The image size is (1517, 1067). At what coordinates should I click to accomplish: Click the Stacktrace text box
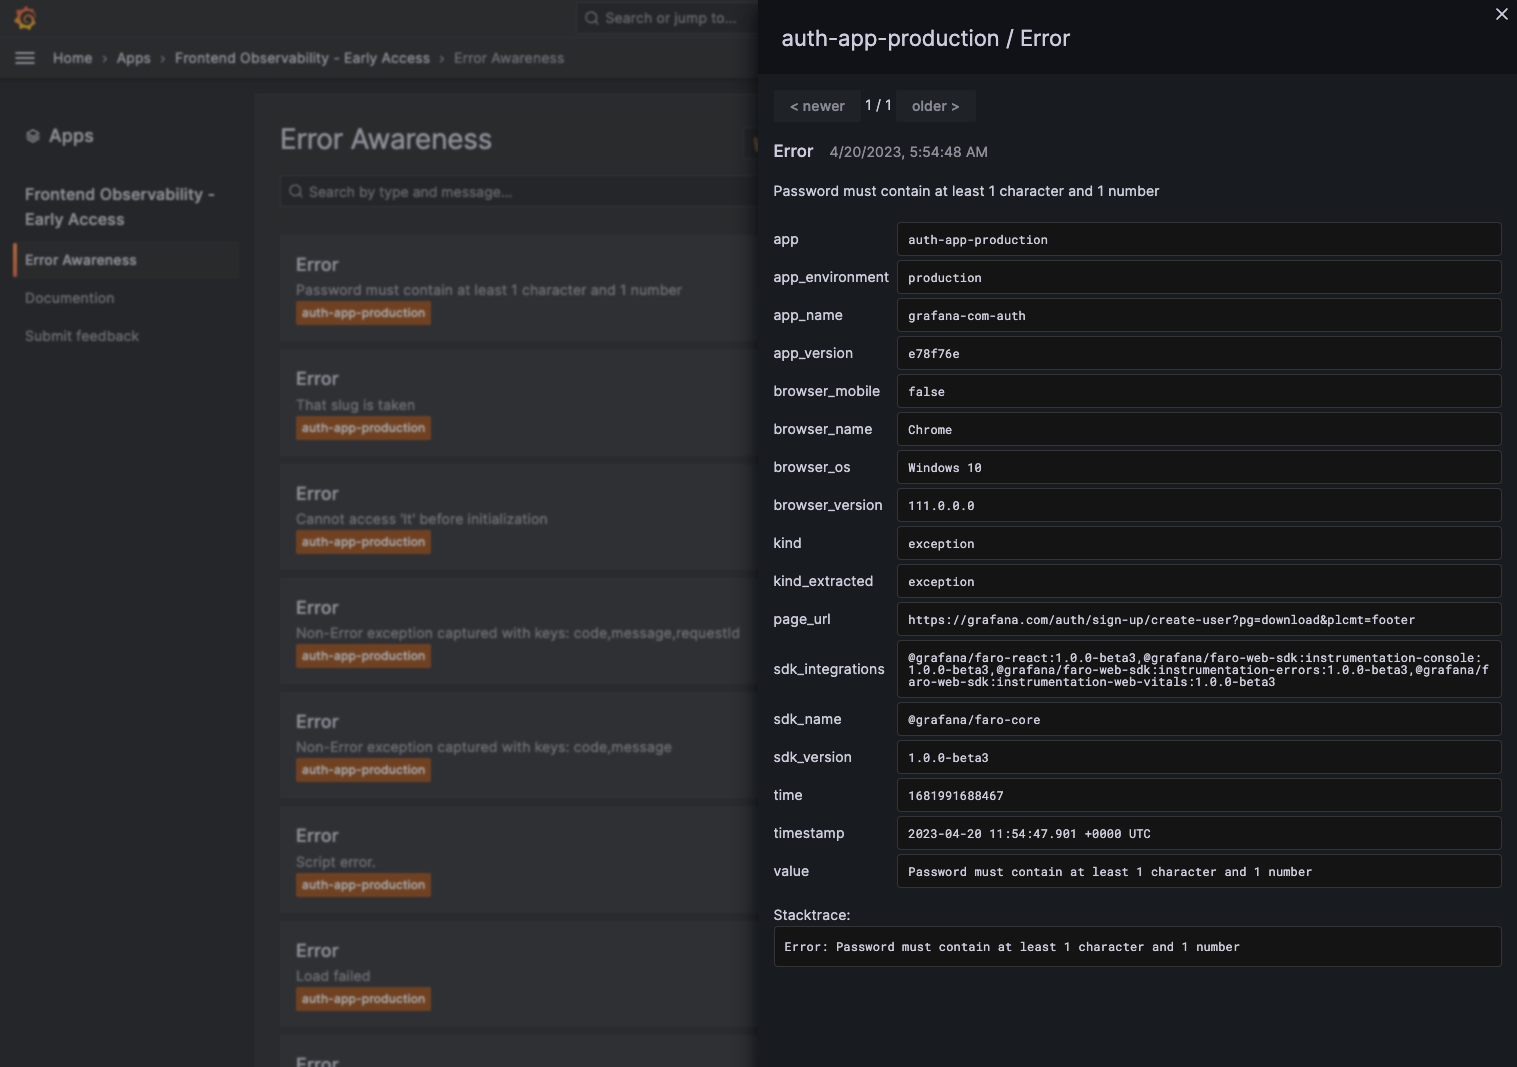coord(1137,947)
